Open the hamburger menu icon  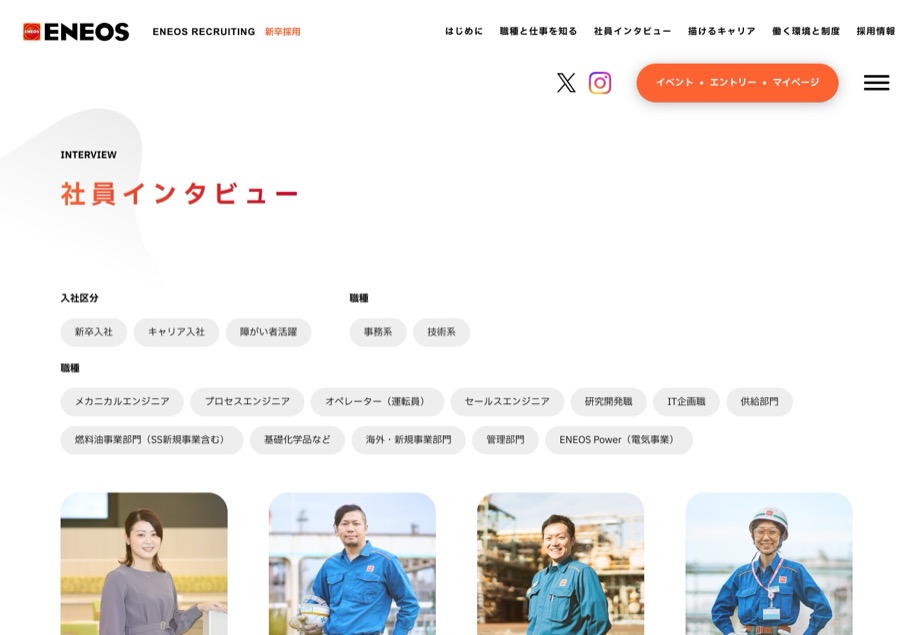876,83
